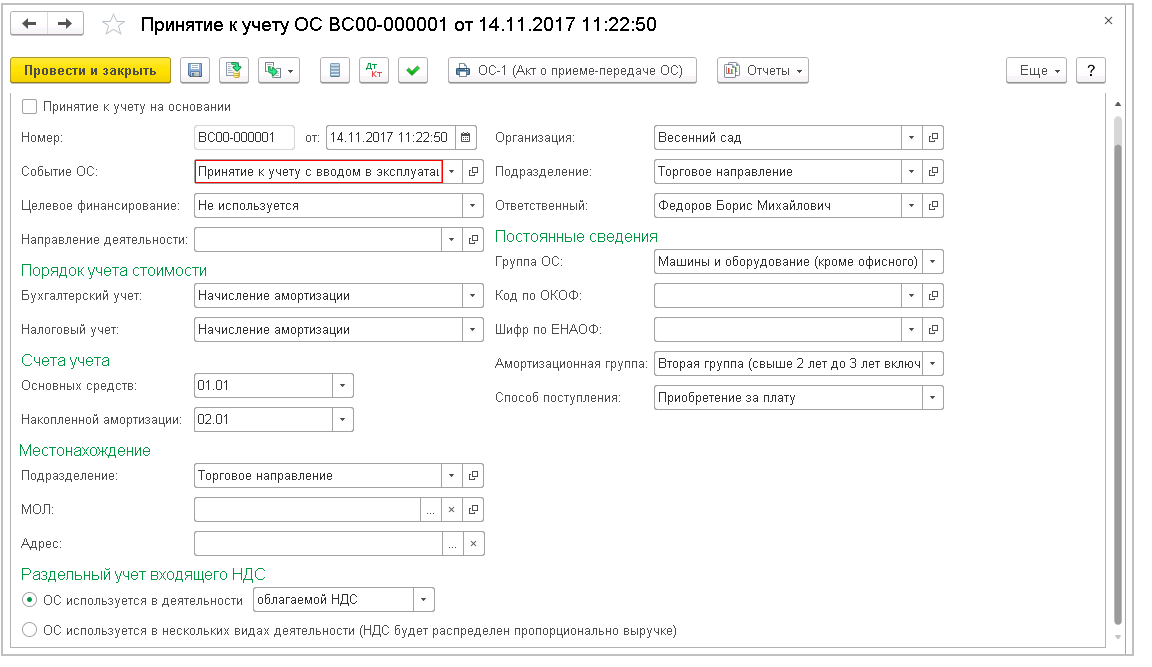Open the Шифр по ЕНАОФ linked record icon
The width and height of the screenshot is (1152, 667).
(x=933, y=330)
